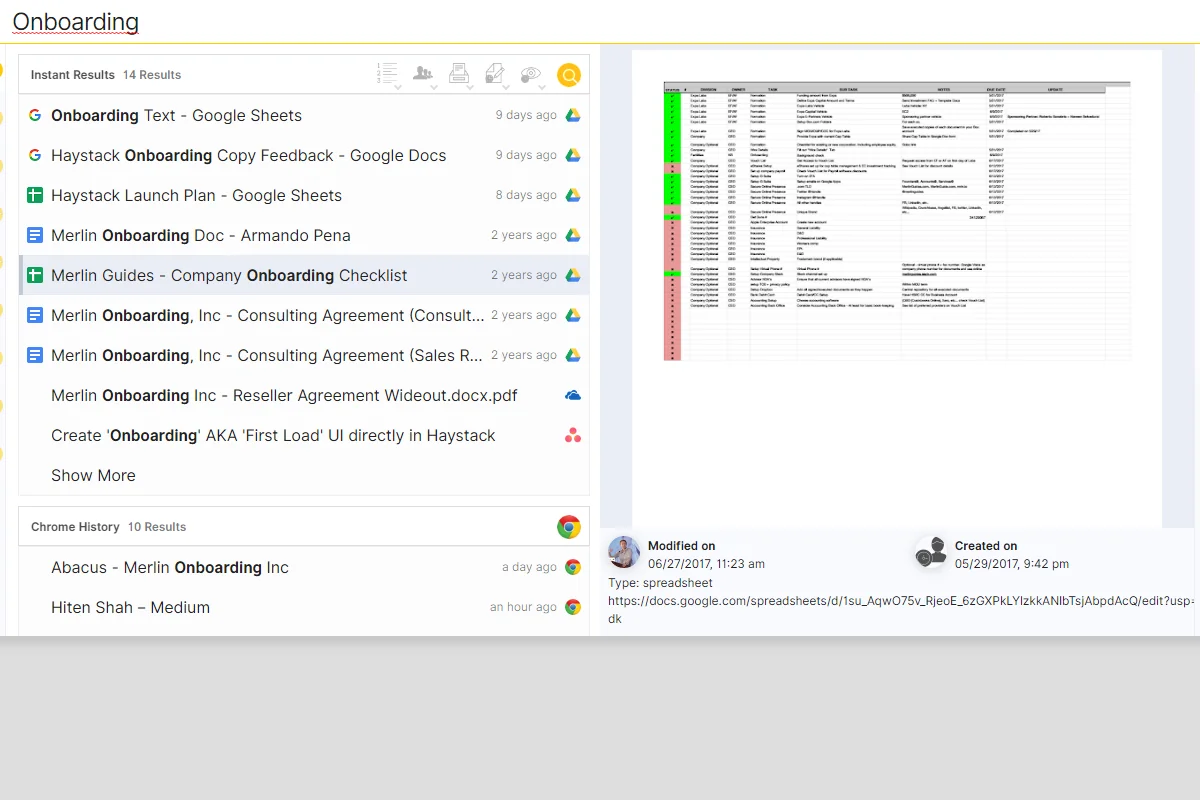The image size is (1200, 800).
Task: Click the Asana icon on 'First Load' UI row
Action: click(573, 435)
